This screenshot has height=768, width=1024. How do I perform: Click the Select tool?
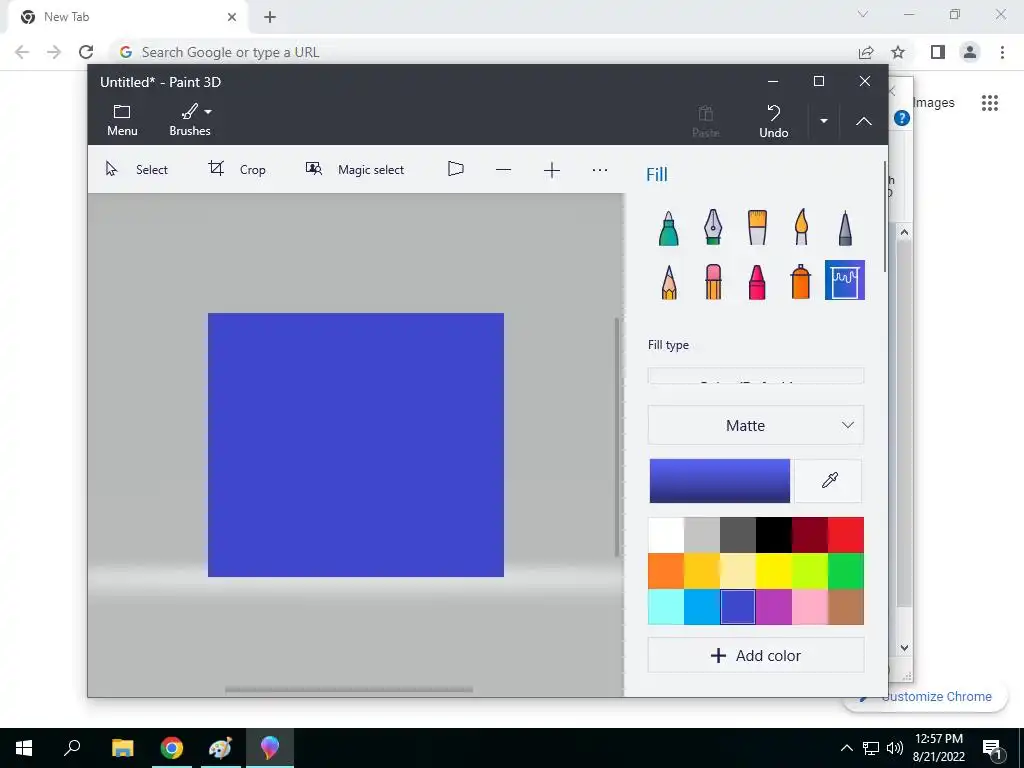pyautogui.click(x=136, y=169)
